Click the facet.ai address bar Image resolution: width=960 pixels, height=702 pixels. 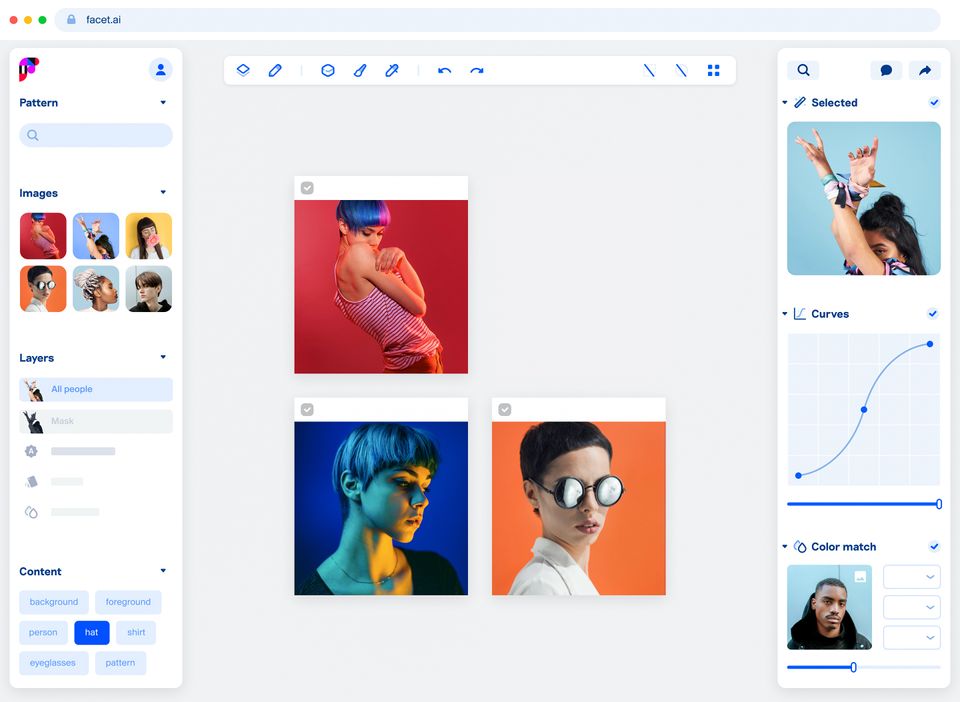497,20
